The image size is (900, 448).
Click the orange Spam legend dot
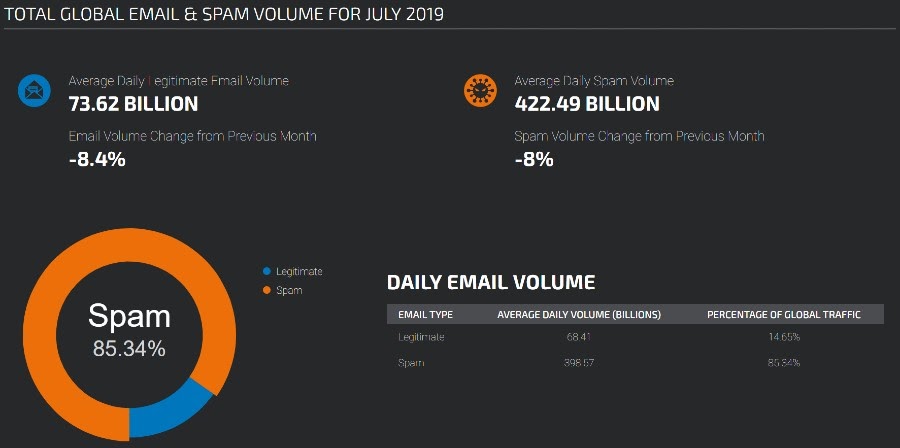(x=266, y=290)
